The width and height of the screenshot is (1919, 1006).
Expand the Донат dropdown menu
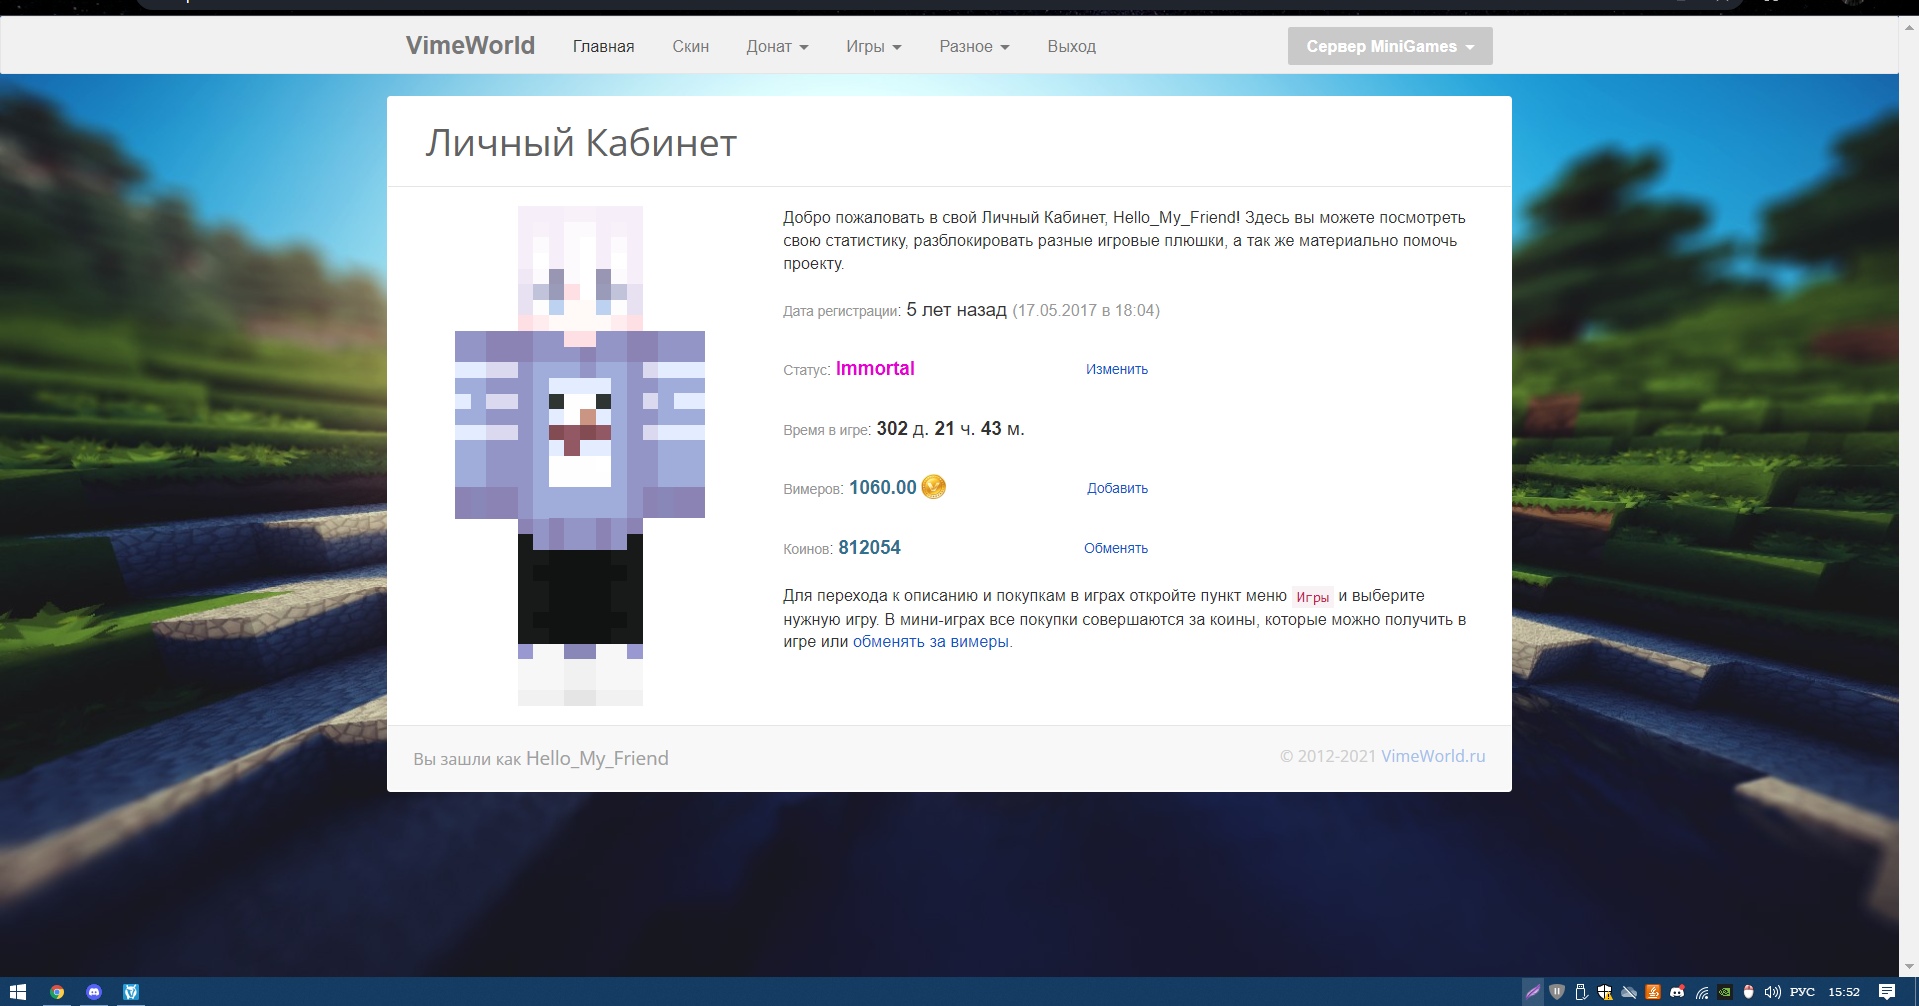pos(777,46)
